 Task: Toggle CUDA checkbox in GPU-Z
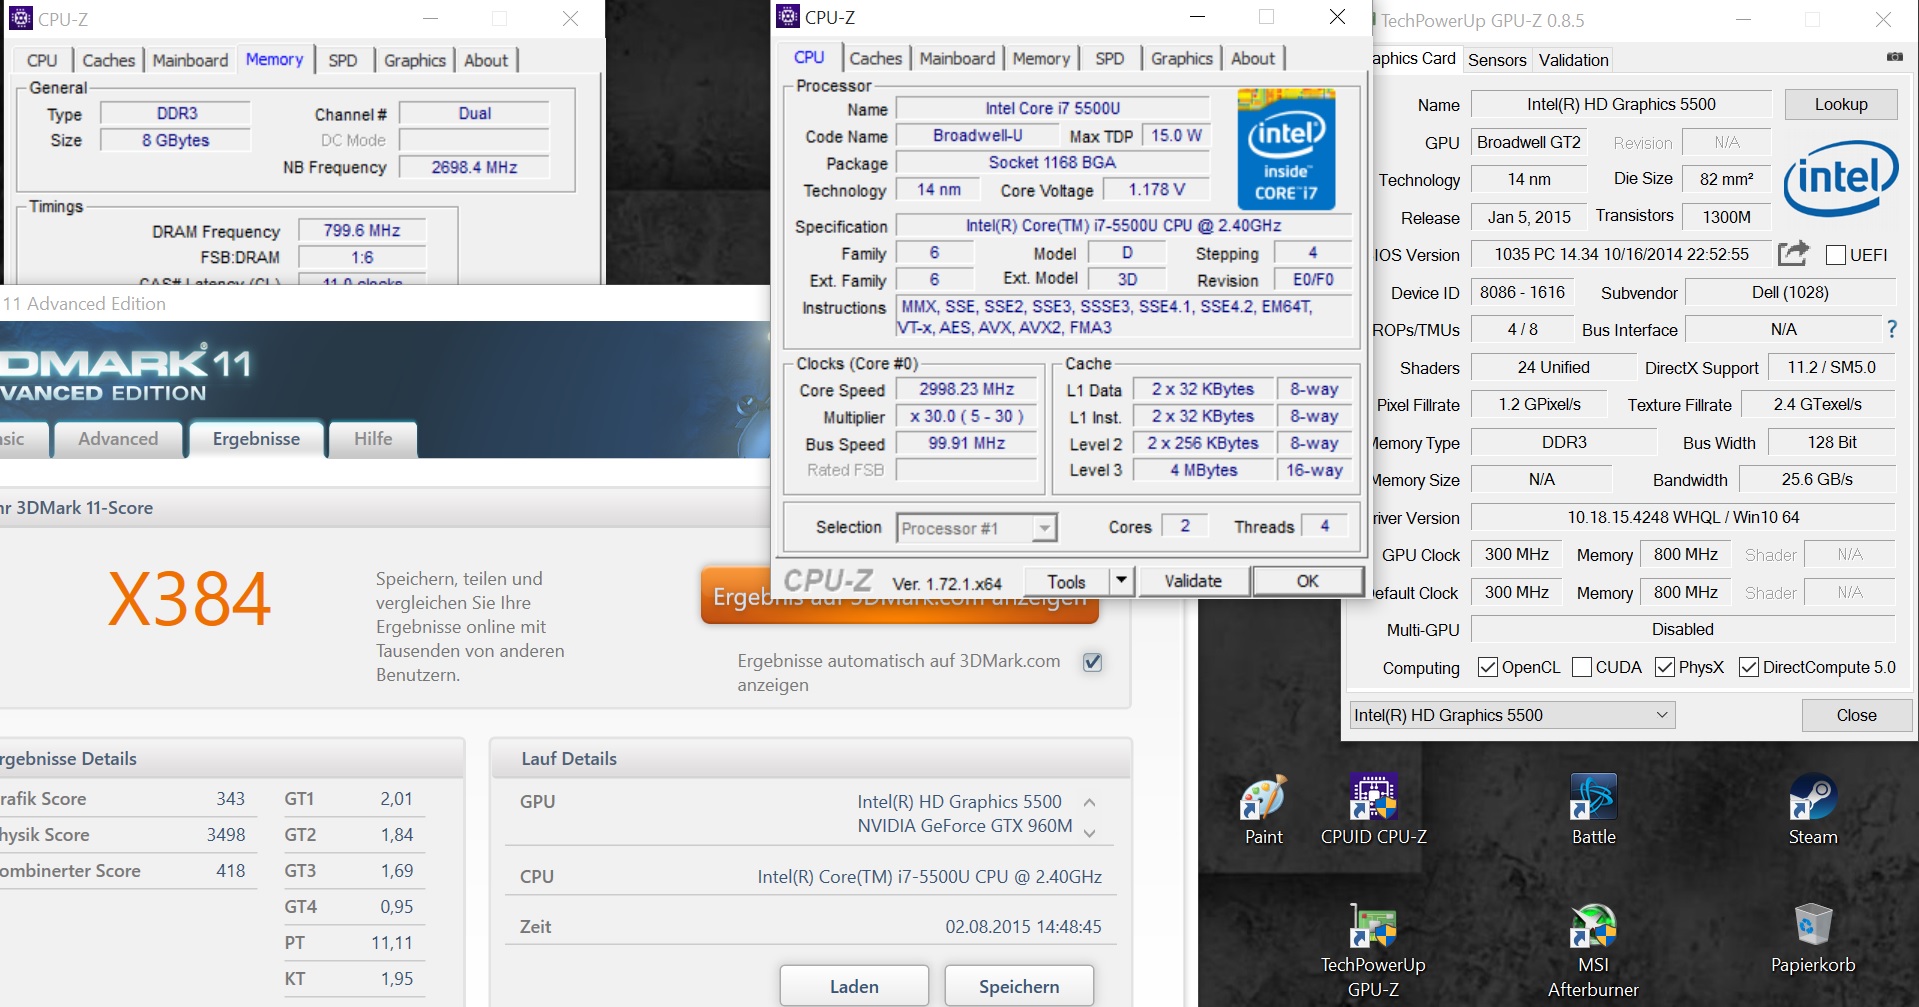(1582, 667)
